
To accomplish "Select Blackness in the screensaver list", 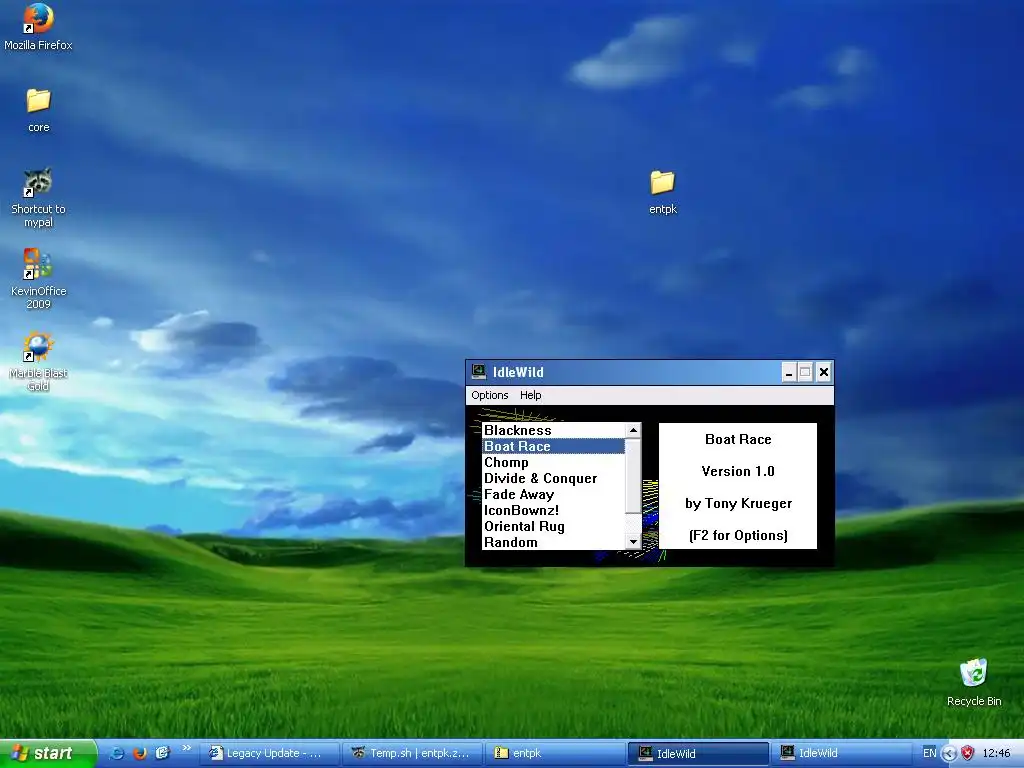I will 554,430.
